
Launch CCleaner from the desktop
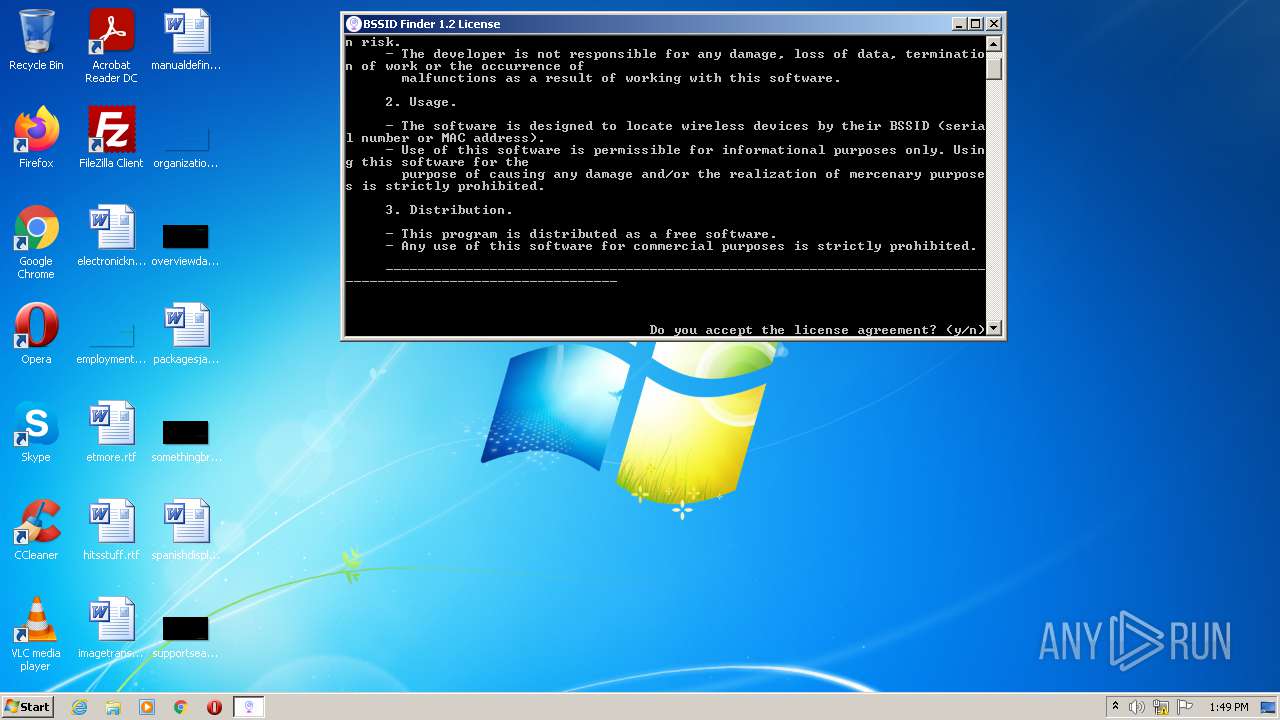pos(36,530)
